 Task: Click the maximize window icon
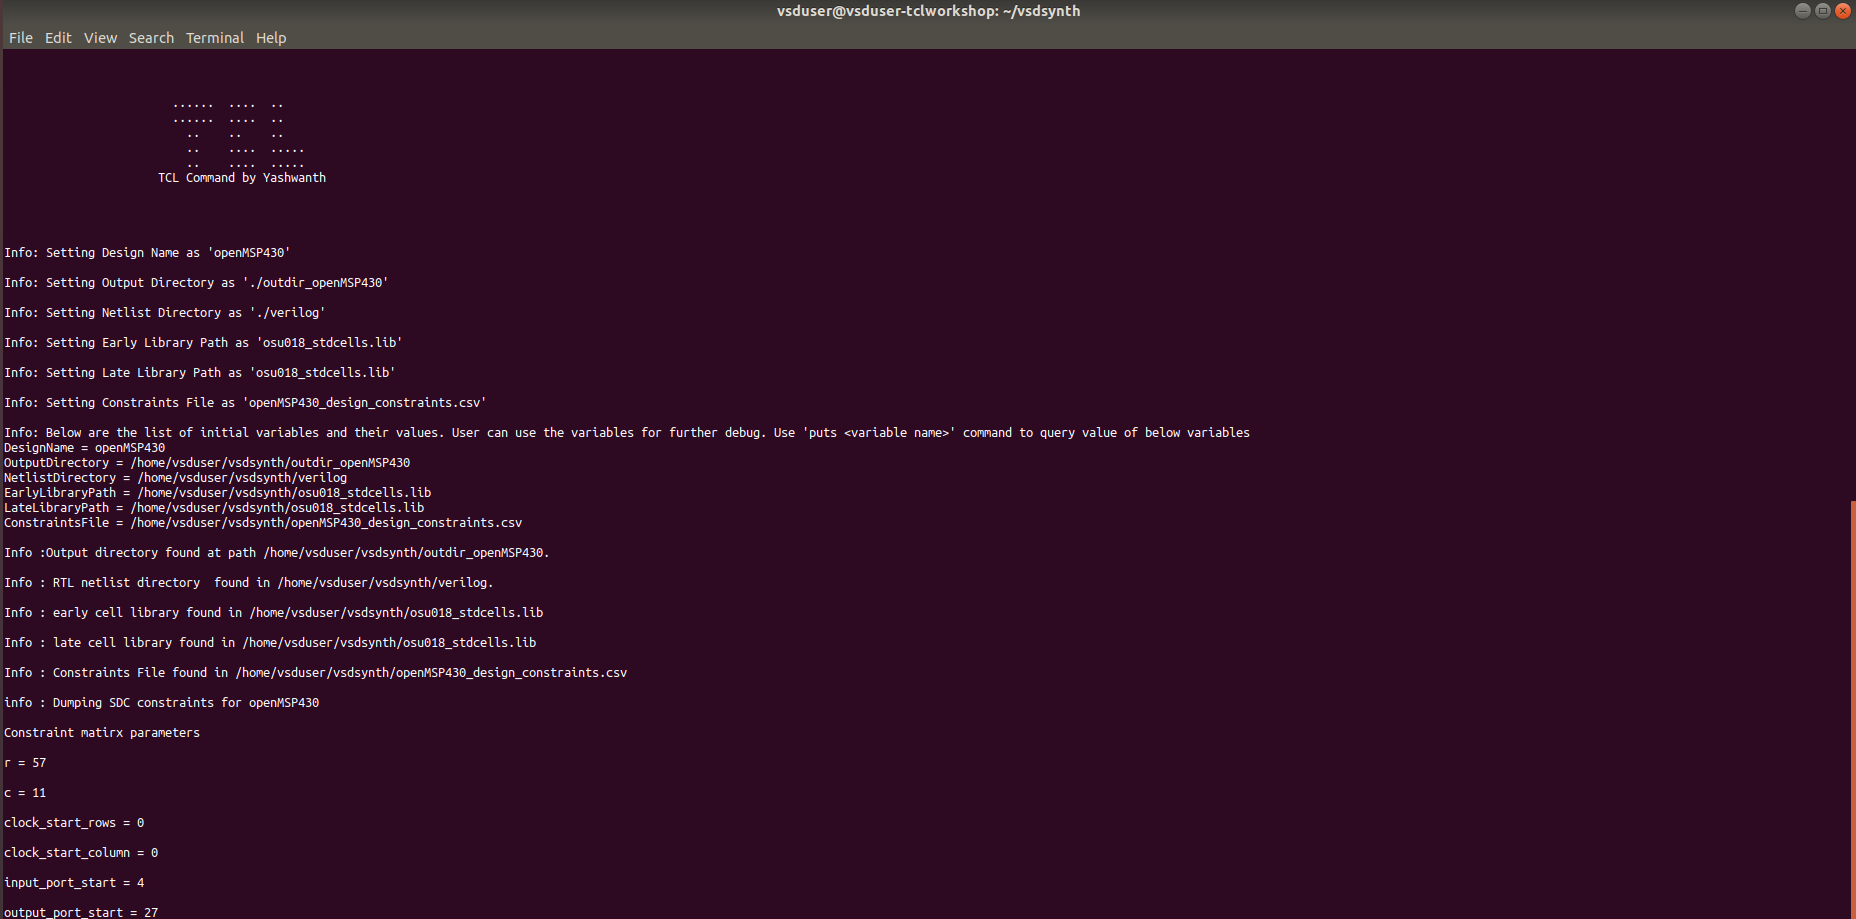1822,10
